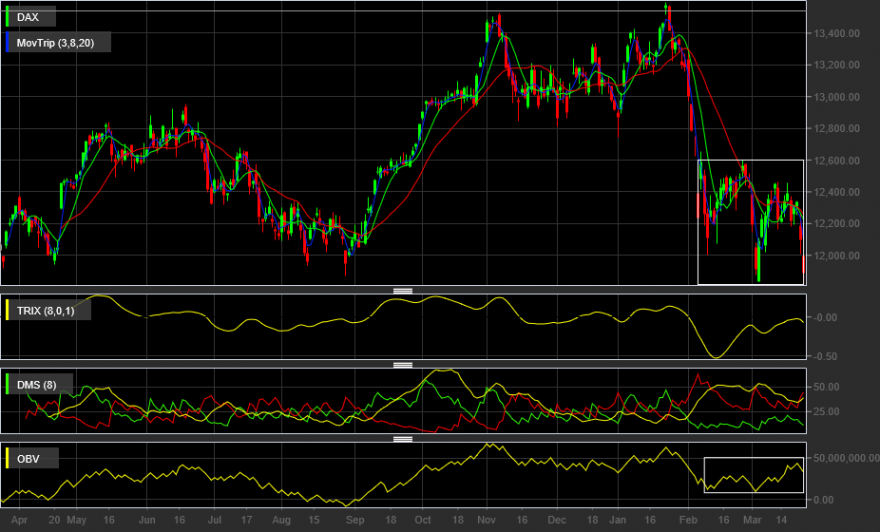Viewport: 880px width, 532px height.
Task: Click the 13,400.00 price axis label
Action: (x=836, y=34)
